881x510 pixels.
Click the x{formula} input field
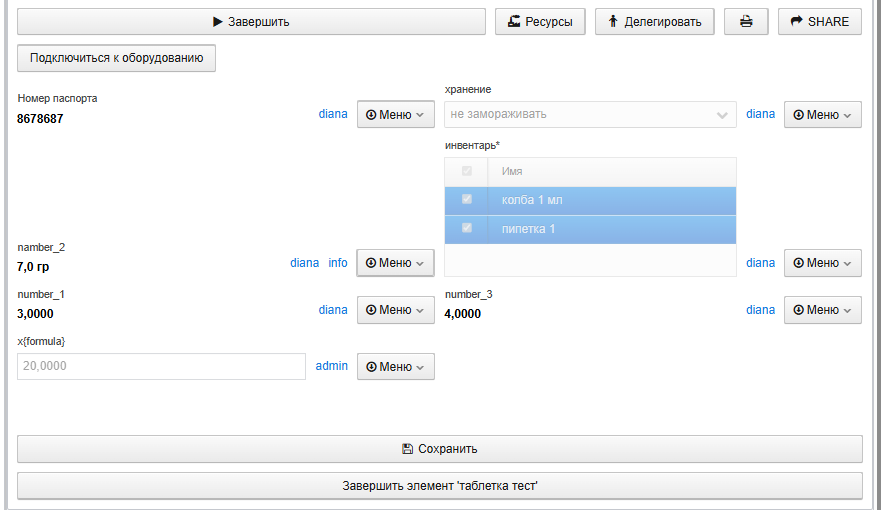pyautogui.click(x=161, y=366)
